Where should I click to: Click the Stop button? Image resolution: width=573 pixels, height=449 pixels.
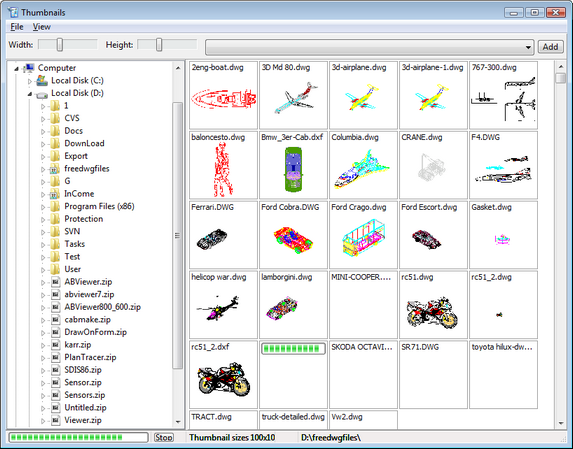163,437
